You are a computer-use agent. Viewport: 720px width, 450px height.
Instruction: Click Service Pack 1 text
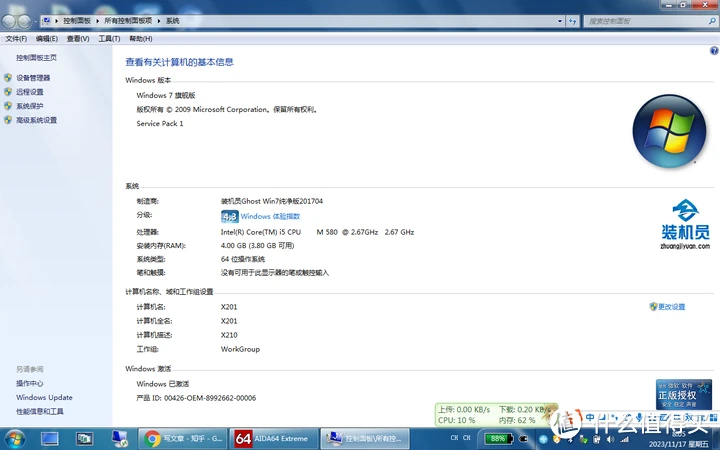160,123
